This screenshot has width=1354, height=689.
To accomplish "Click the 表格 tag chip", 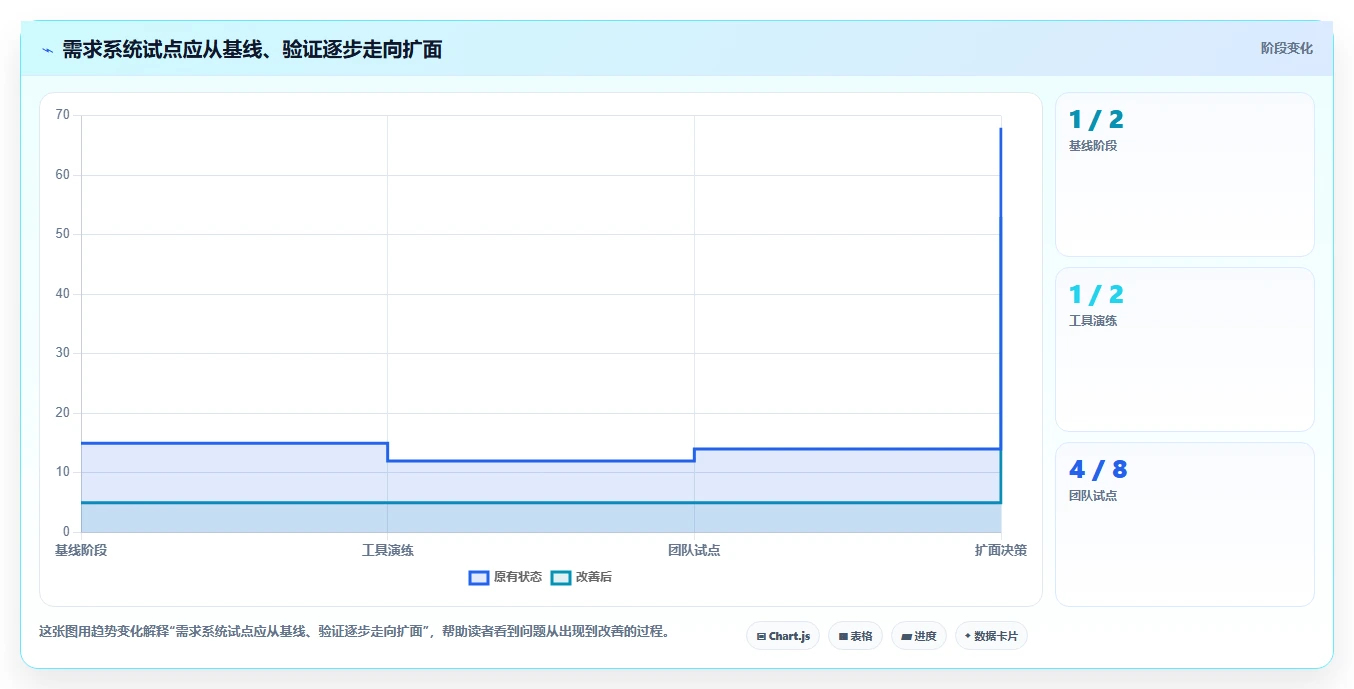I will coord(855,636).
